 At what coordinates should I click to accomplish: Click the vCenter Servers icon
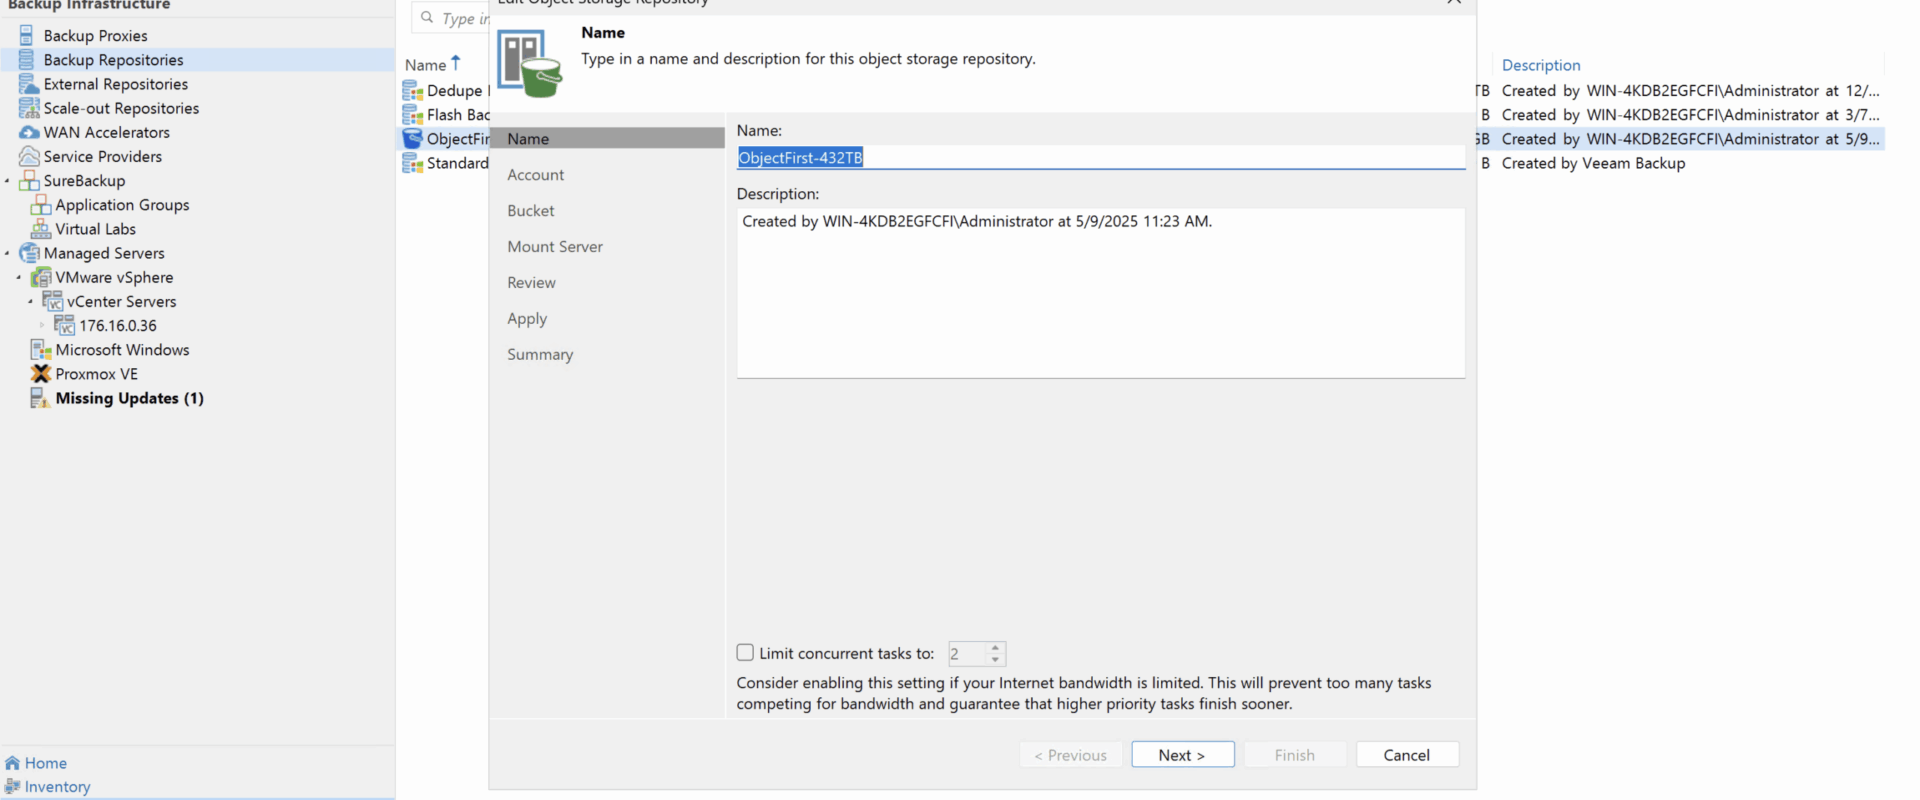53,301
